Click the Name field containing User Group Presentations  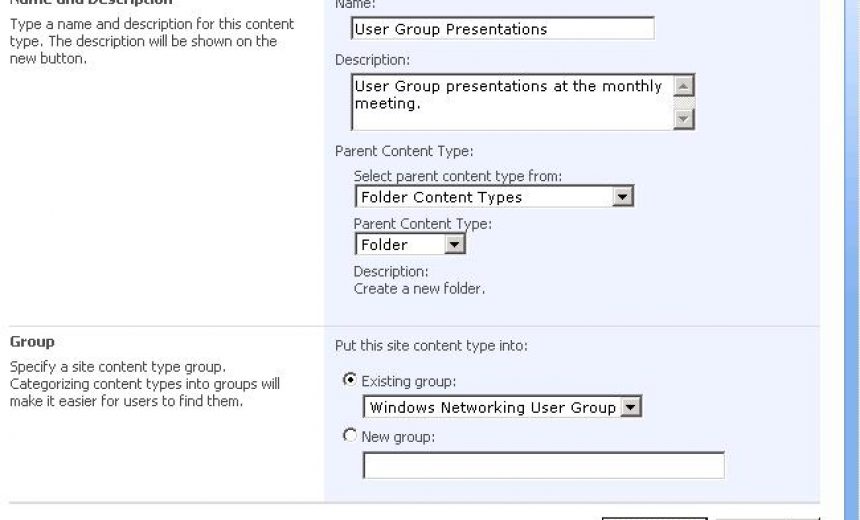503,29
